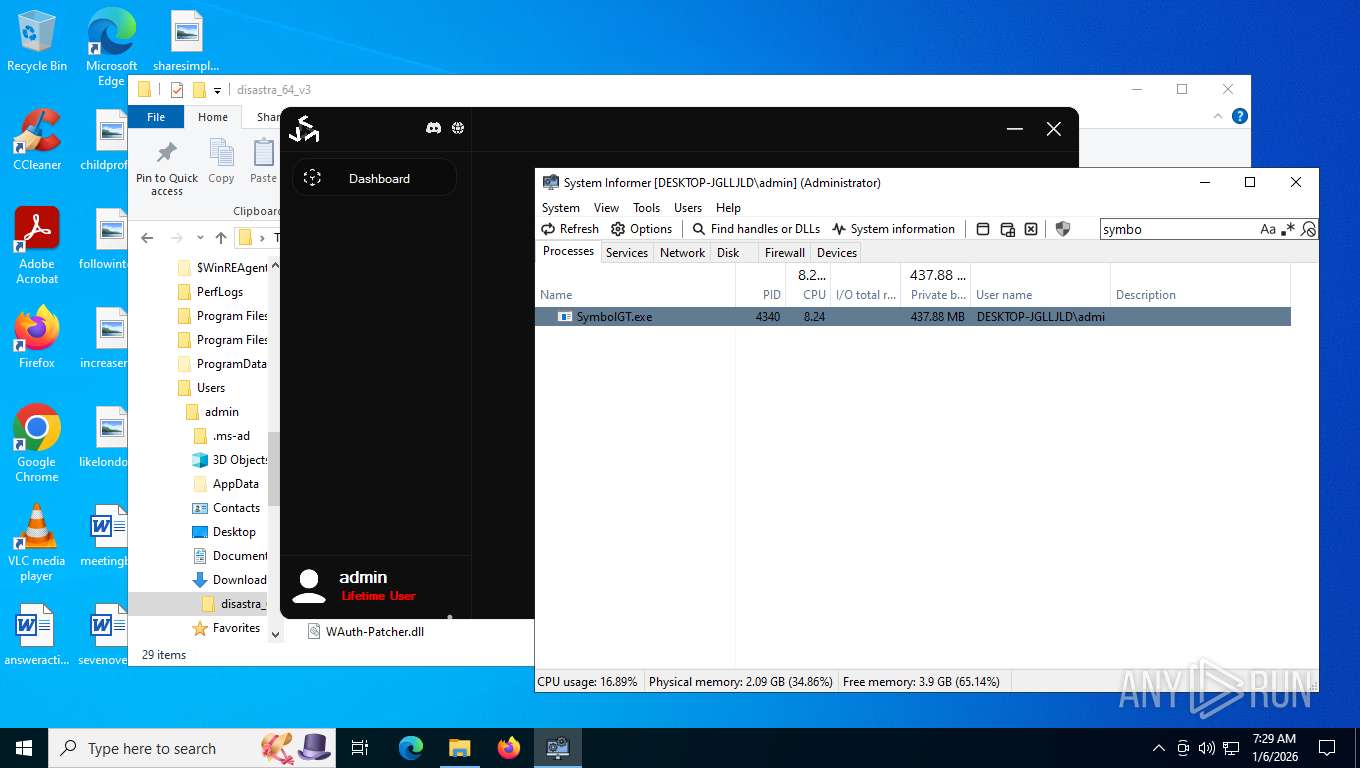1360x768 pixels.
Task: Show hidden system tray icons
Action: [1159, 748]
